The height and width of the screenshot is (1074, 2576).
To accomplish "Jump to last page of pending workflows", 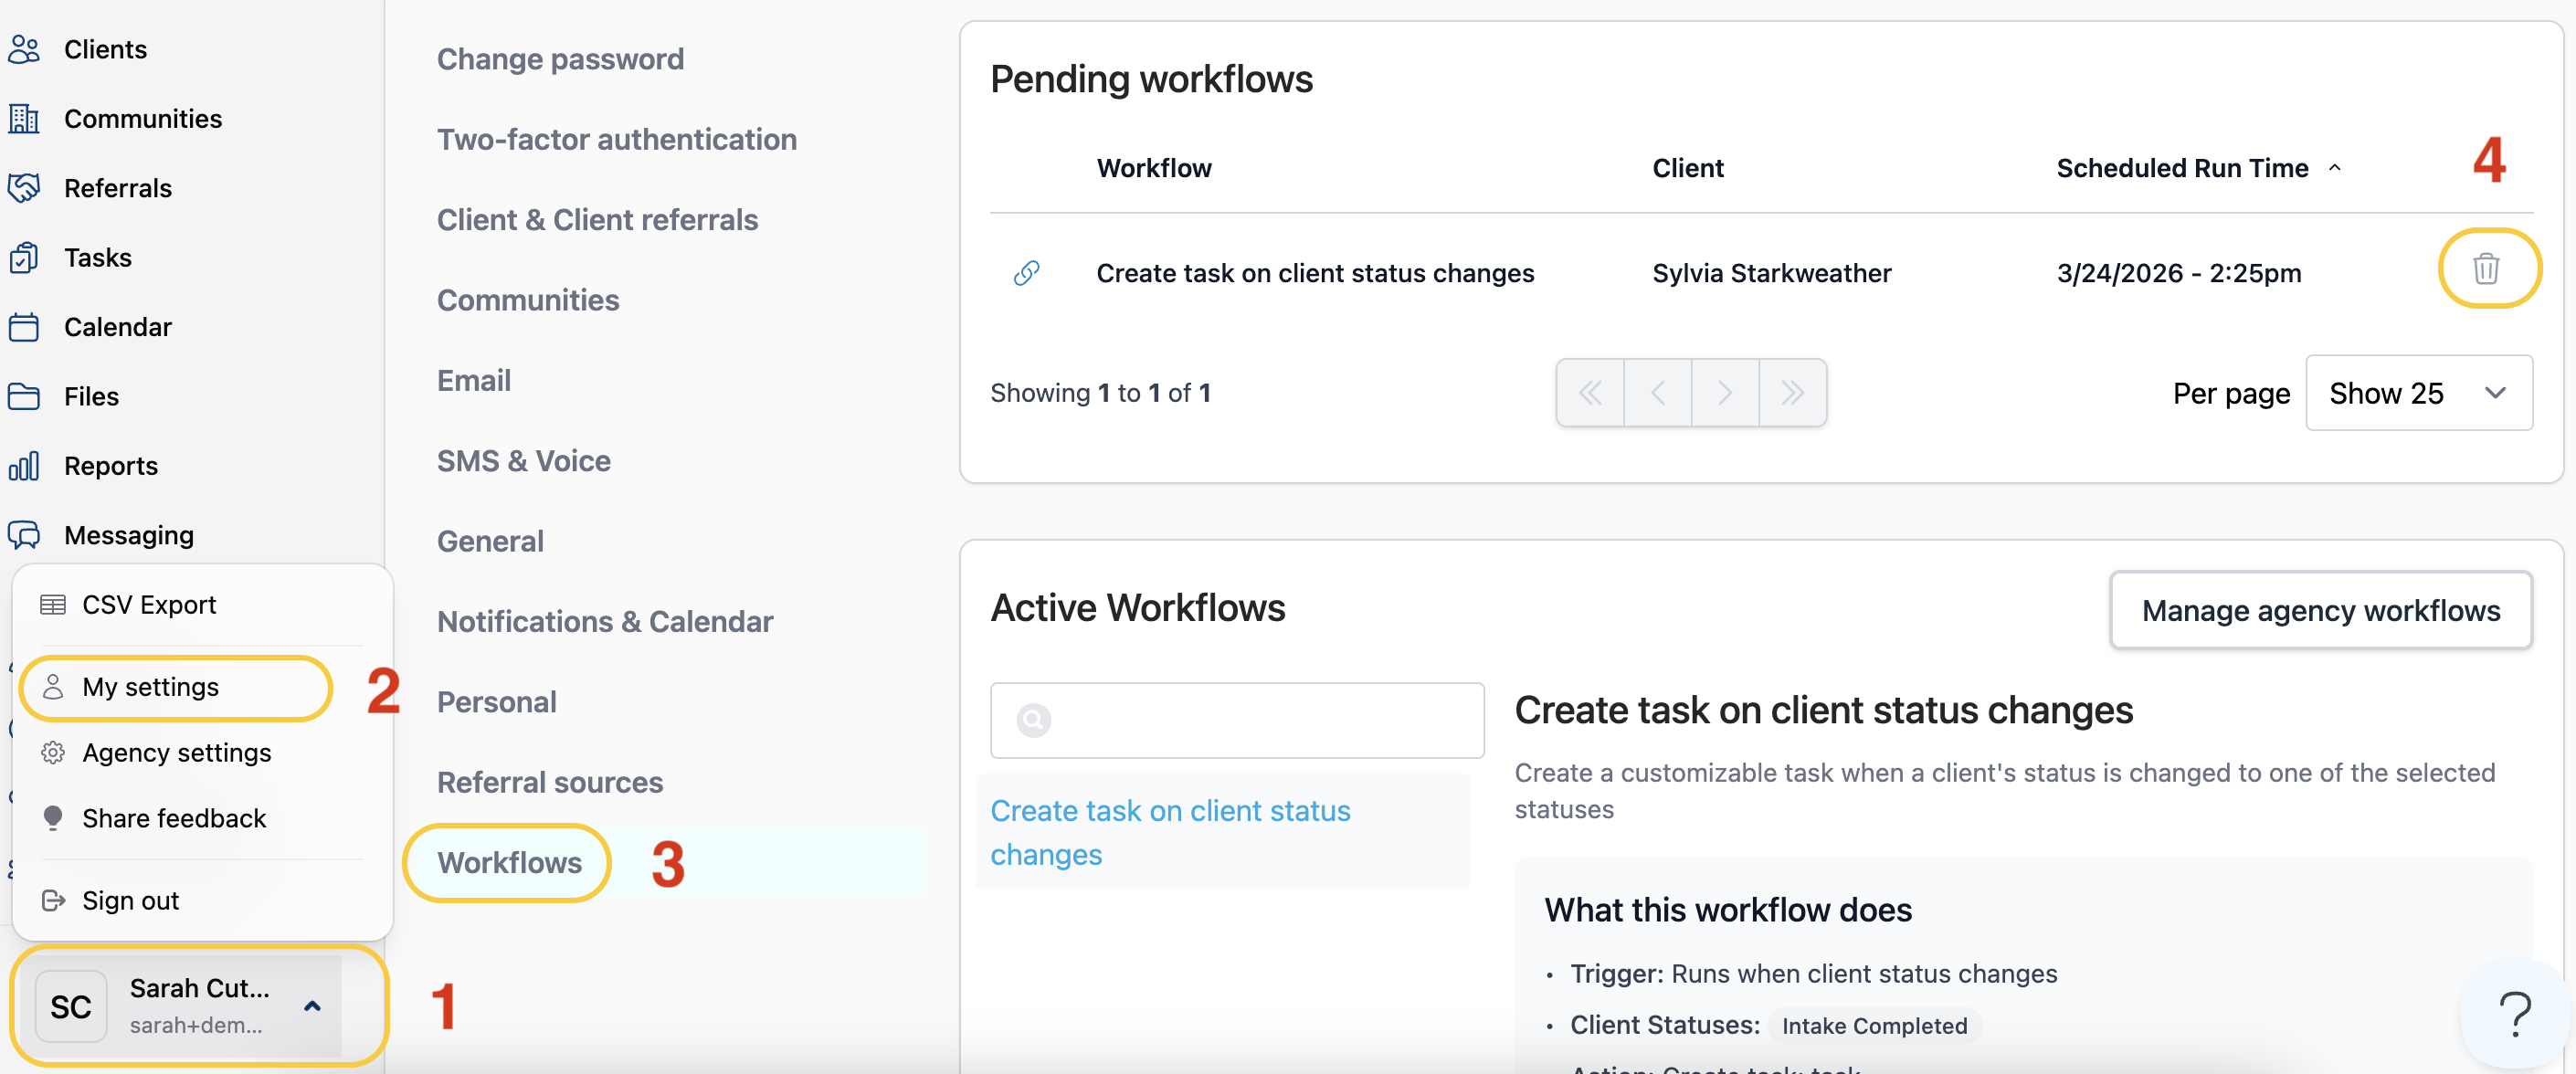I will [x=1792, y=393].
